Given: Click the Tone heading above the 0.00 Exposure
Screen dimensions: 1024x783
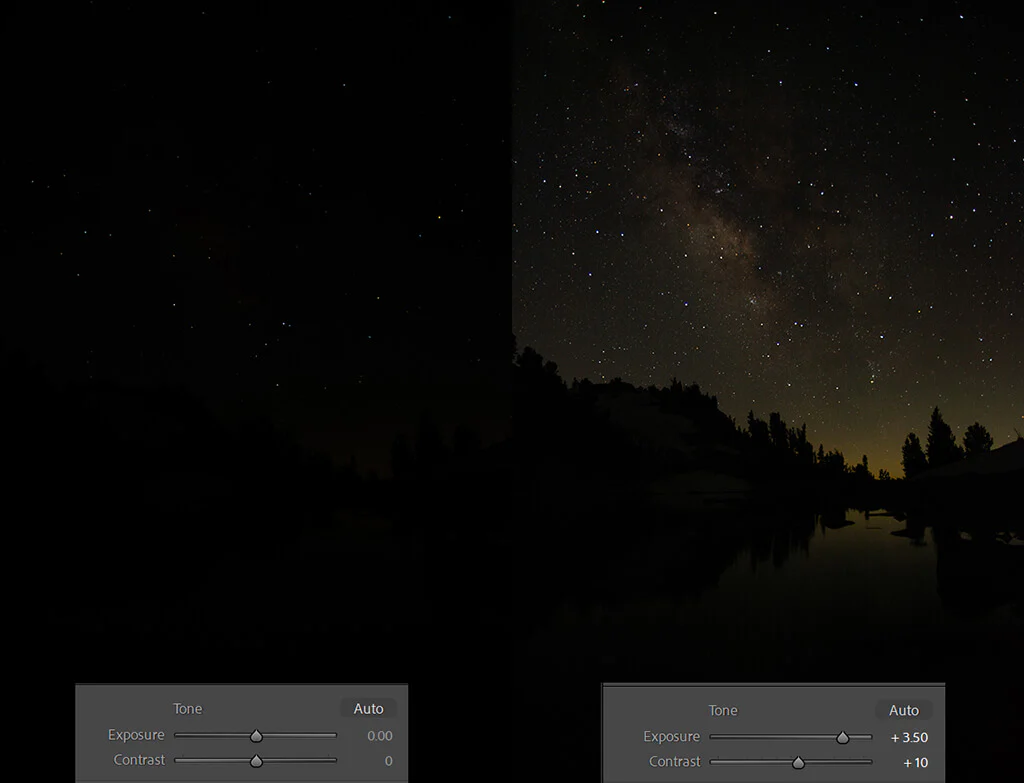Looking at the screenshot, I should [187, 709].
